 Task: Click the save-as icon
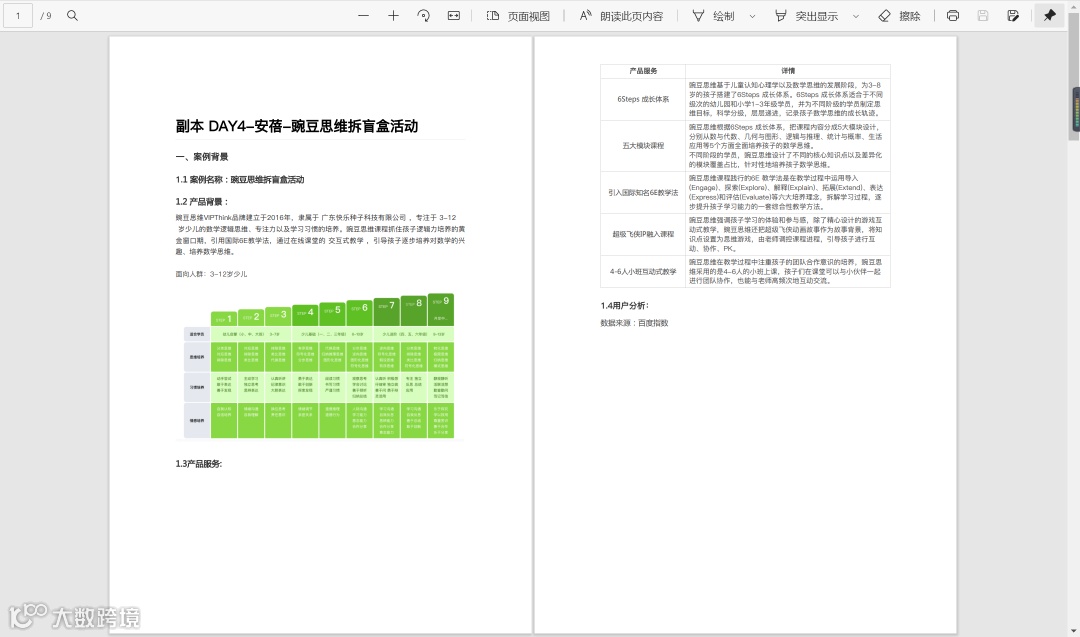coord(1012,15)
